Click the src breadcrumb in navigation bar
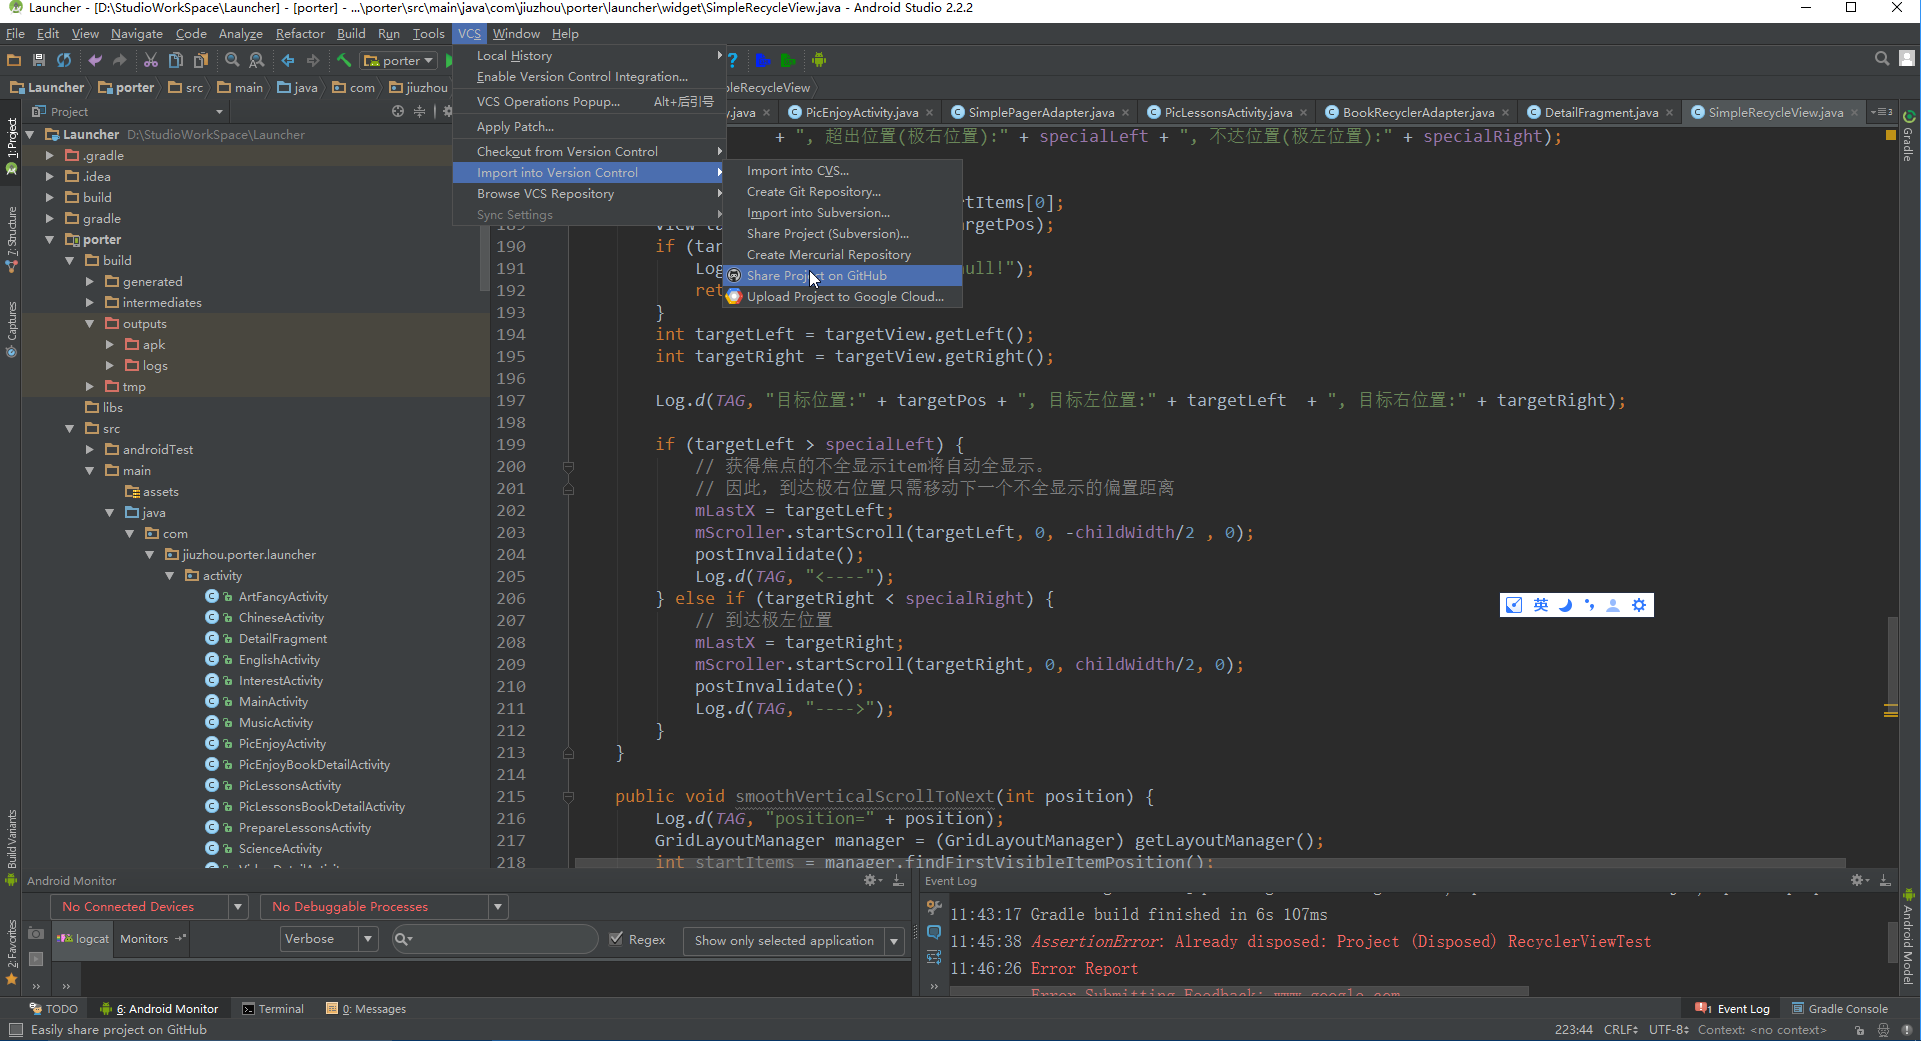 pyautogui.click(x=186, y=87)
